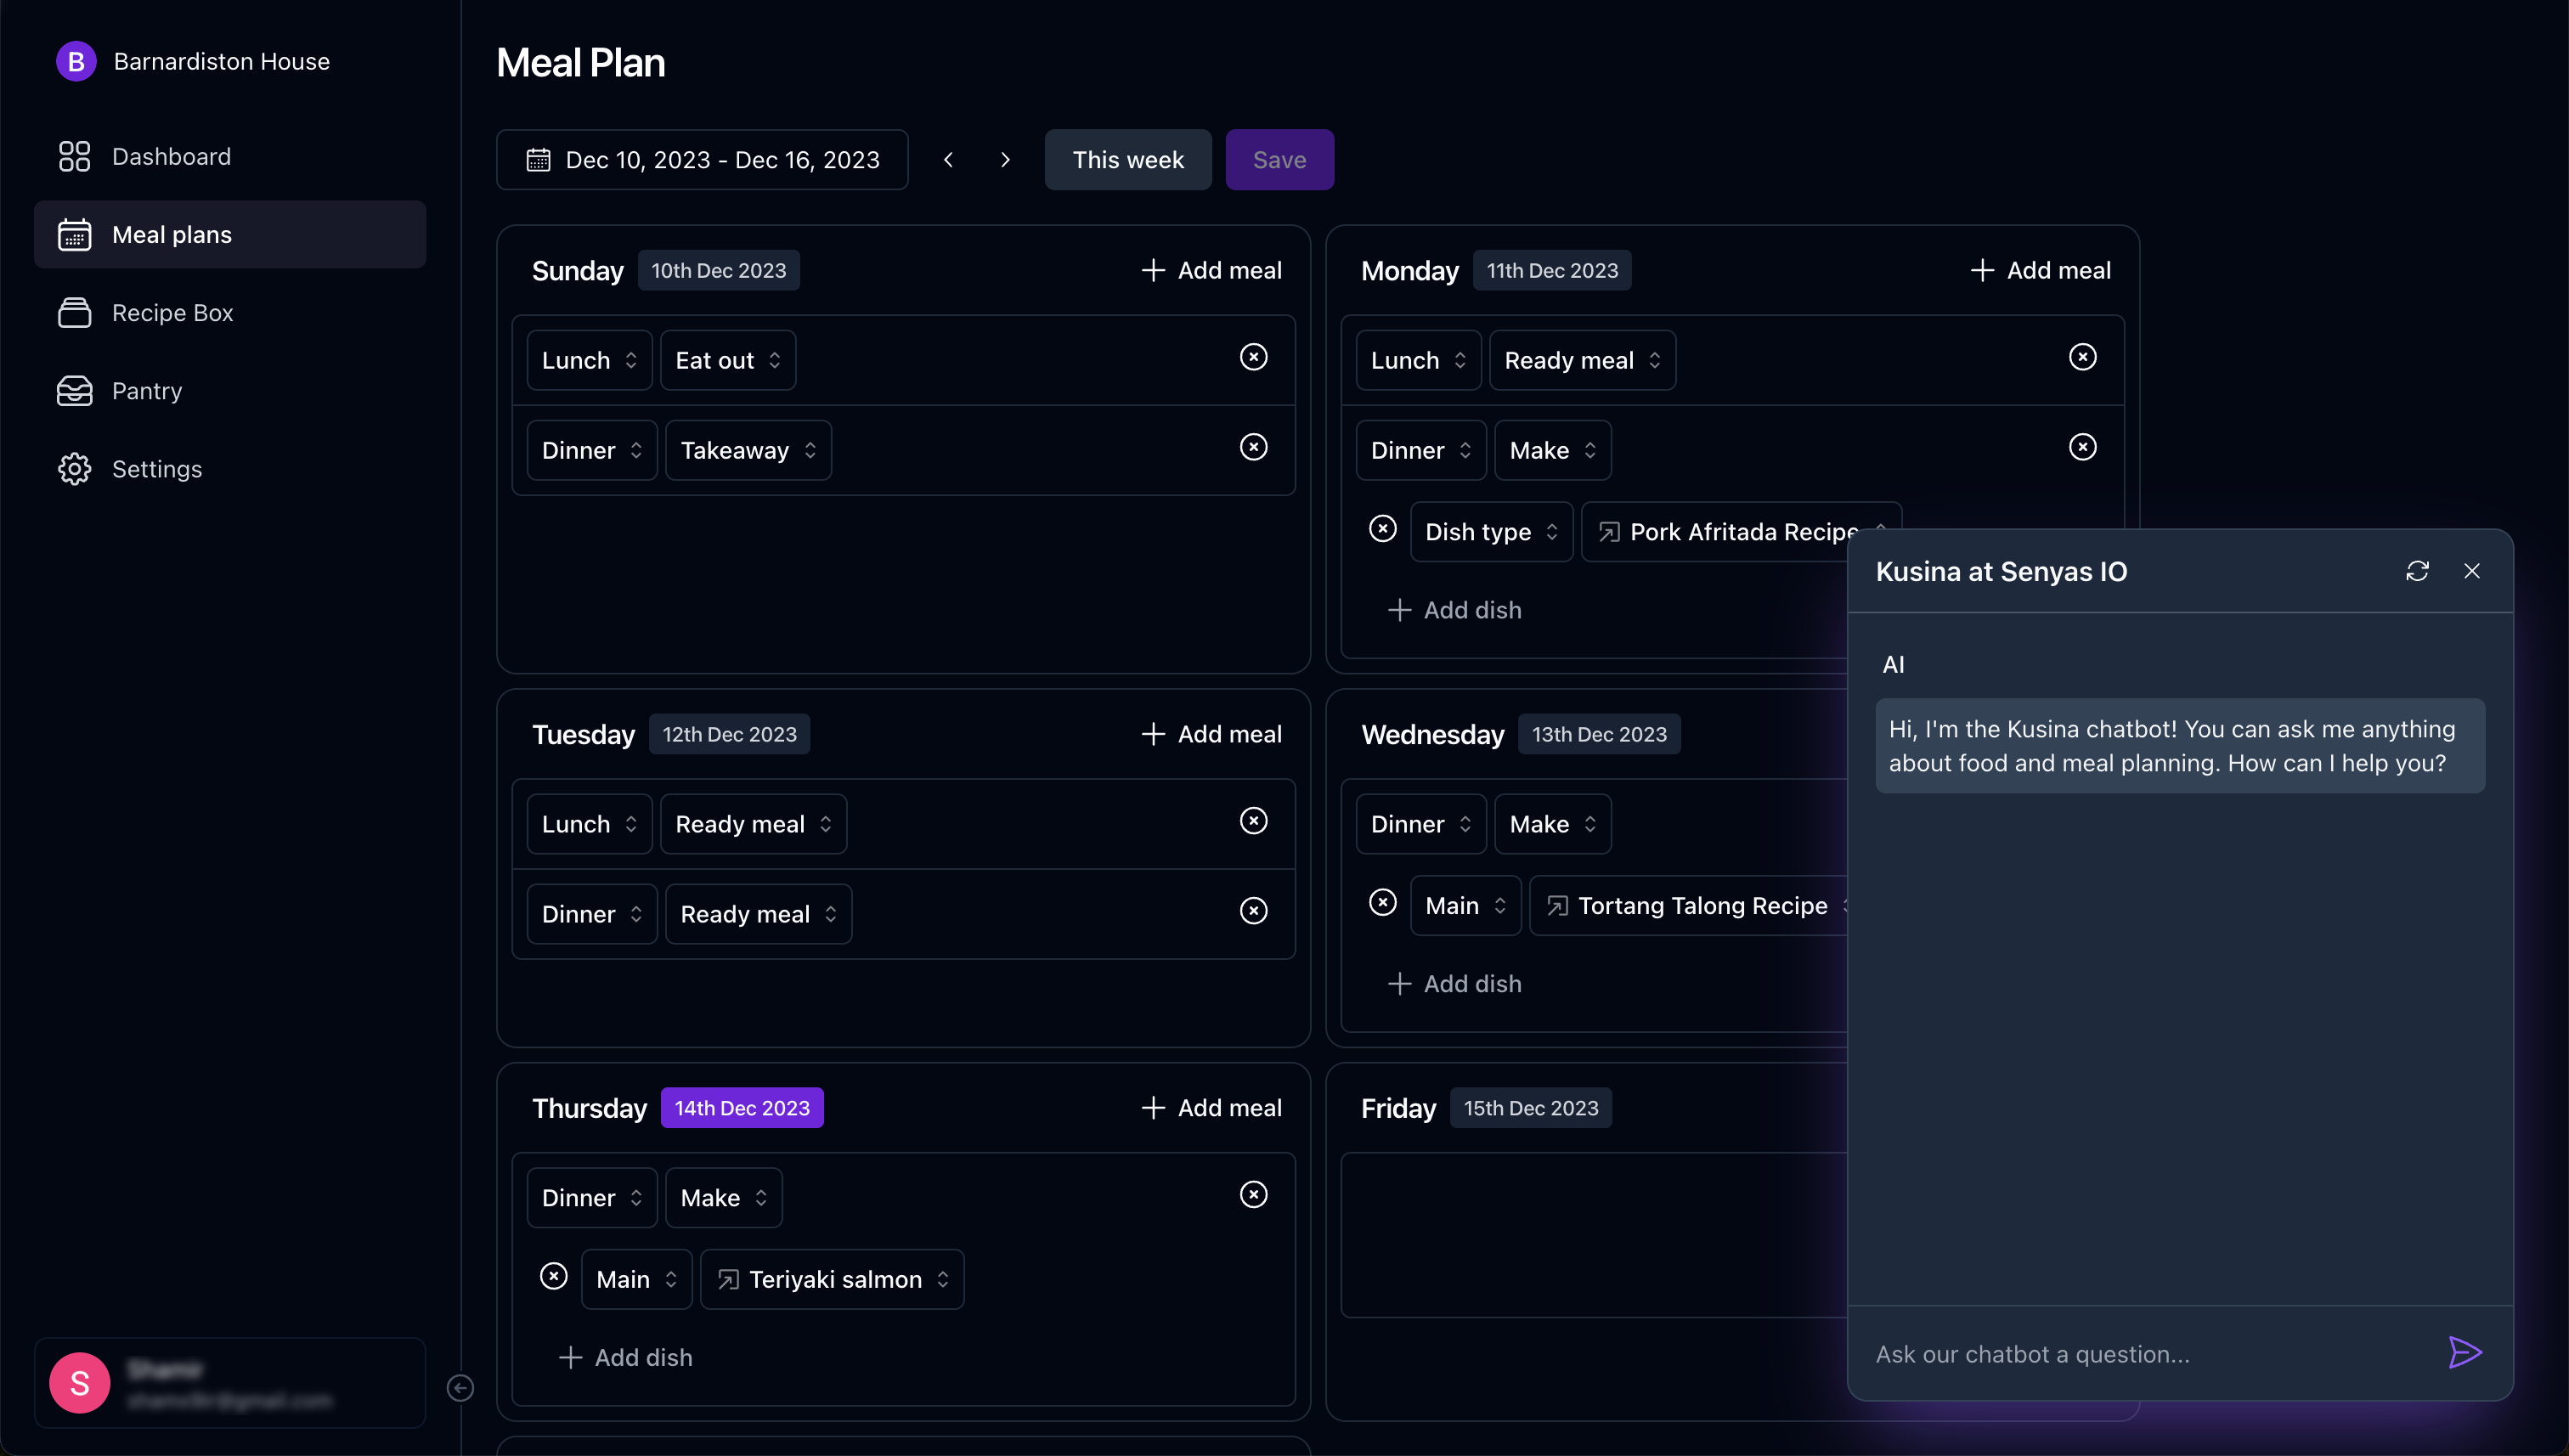Delete the Tortang Talong Recipe dish
The height and width of the screenshot is (1456, 2569).
1382,903
